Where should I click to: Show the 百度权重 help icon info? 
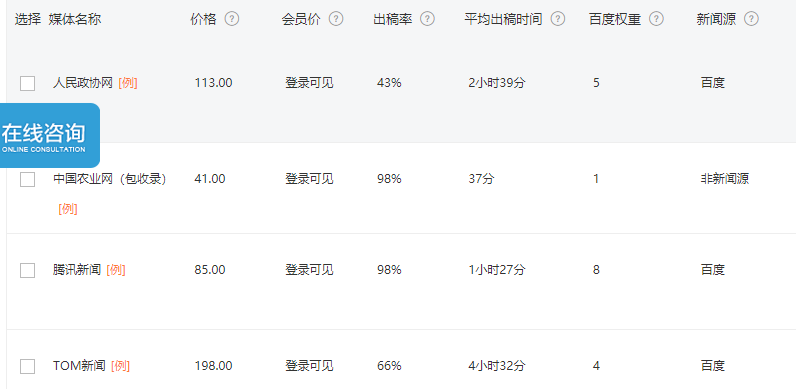pos(656,19)
